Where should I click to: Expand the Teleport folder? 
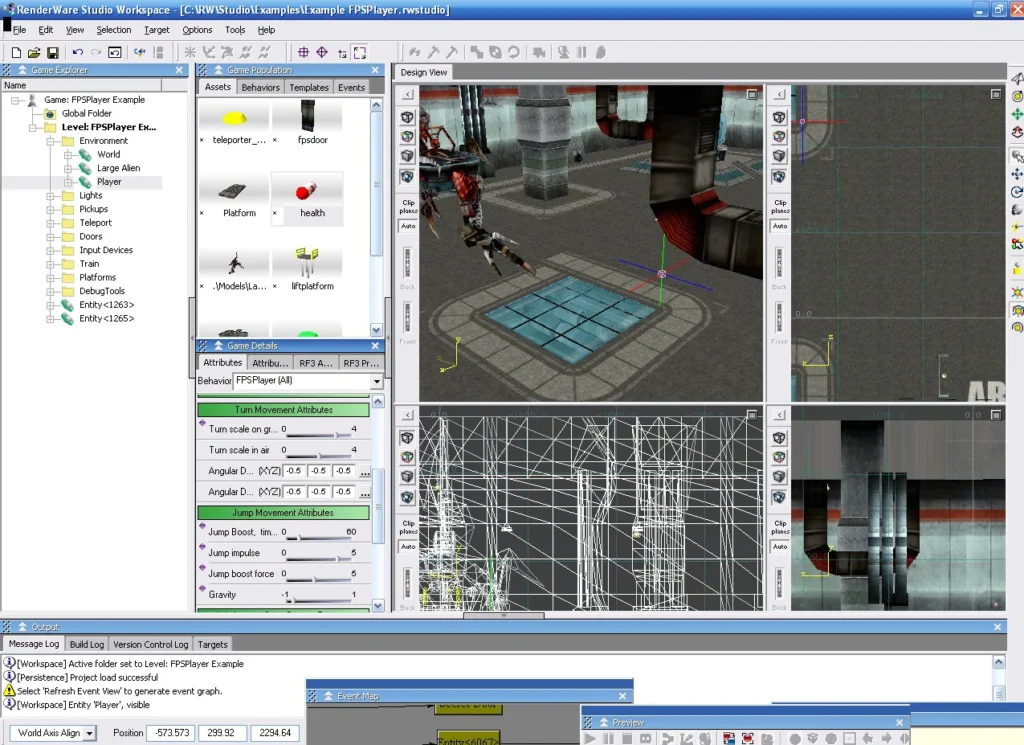(x=50, y=223)
